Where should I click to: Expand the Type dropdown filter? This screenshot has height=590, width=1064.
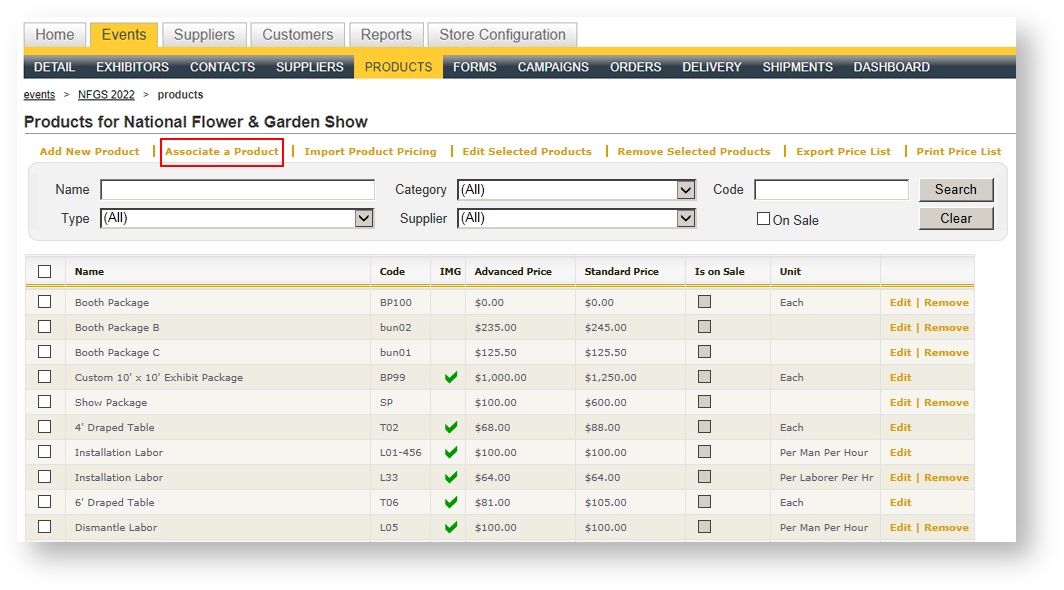(x=237, y=218)
